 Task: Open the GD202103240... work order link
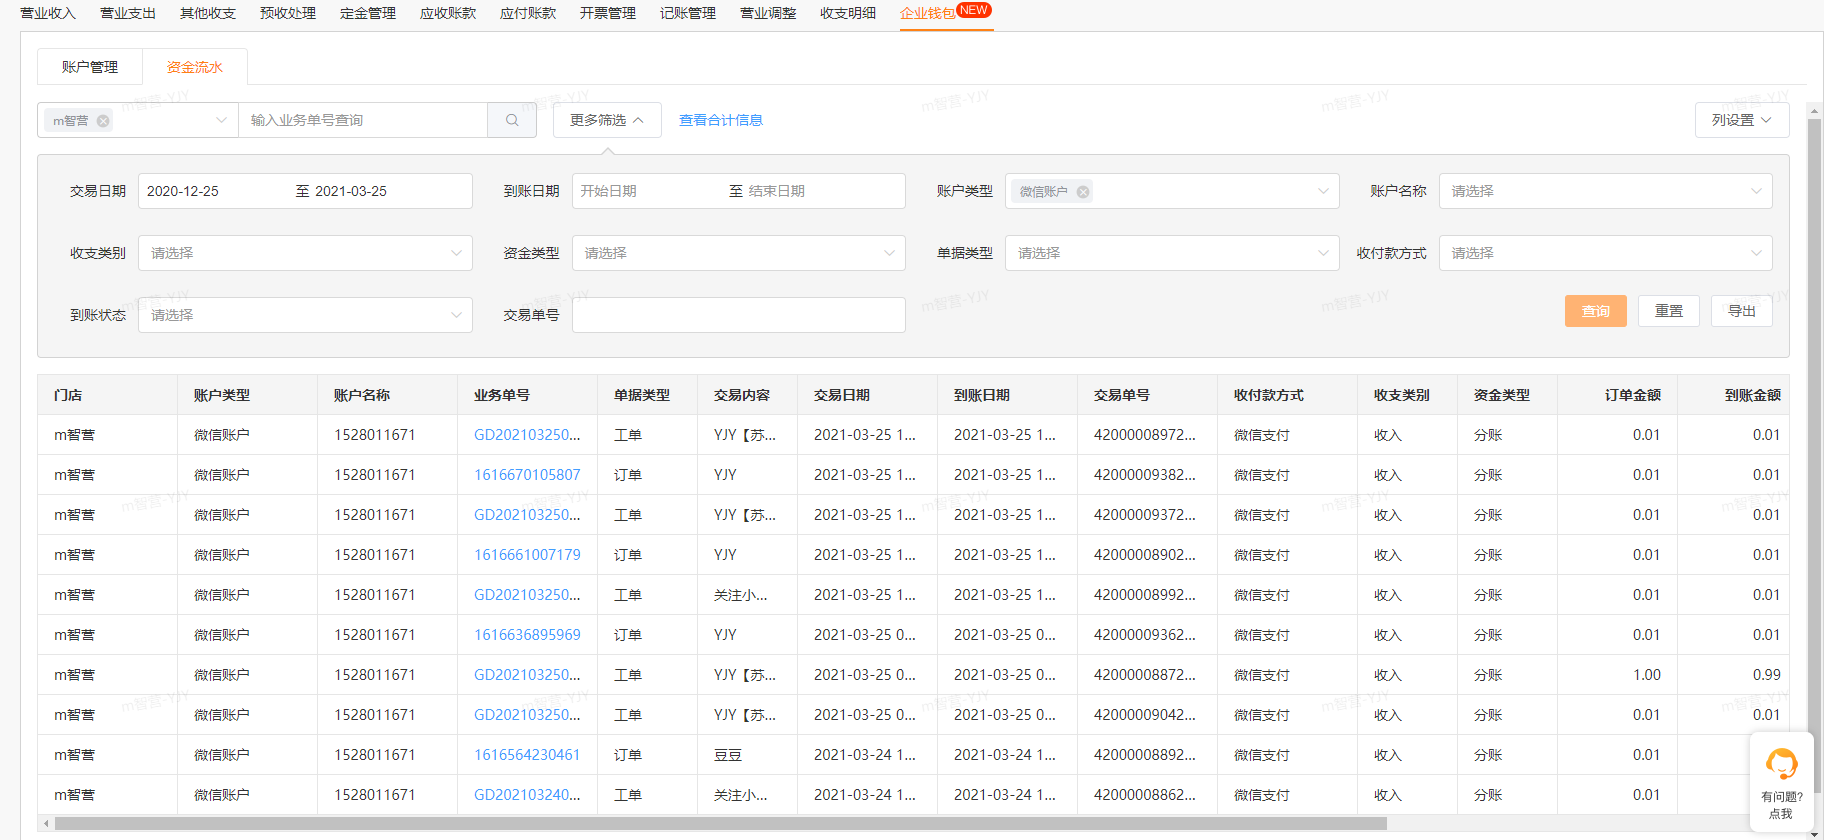click(527, 795)
